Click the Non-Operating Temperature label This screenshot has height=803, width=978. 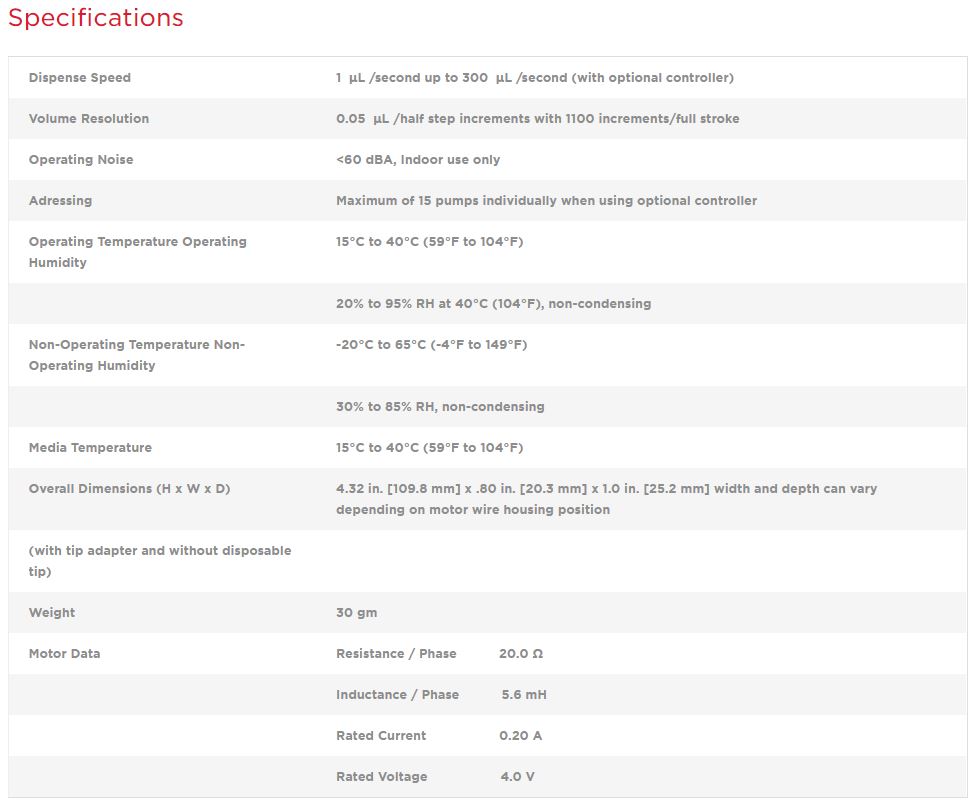pyautogui.click(x=136, y=355)
